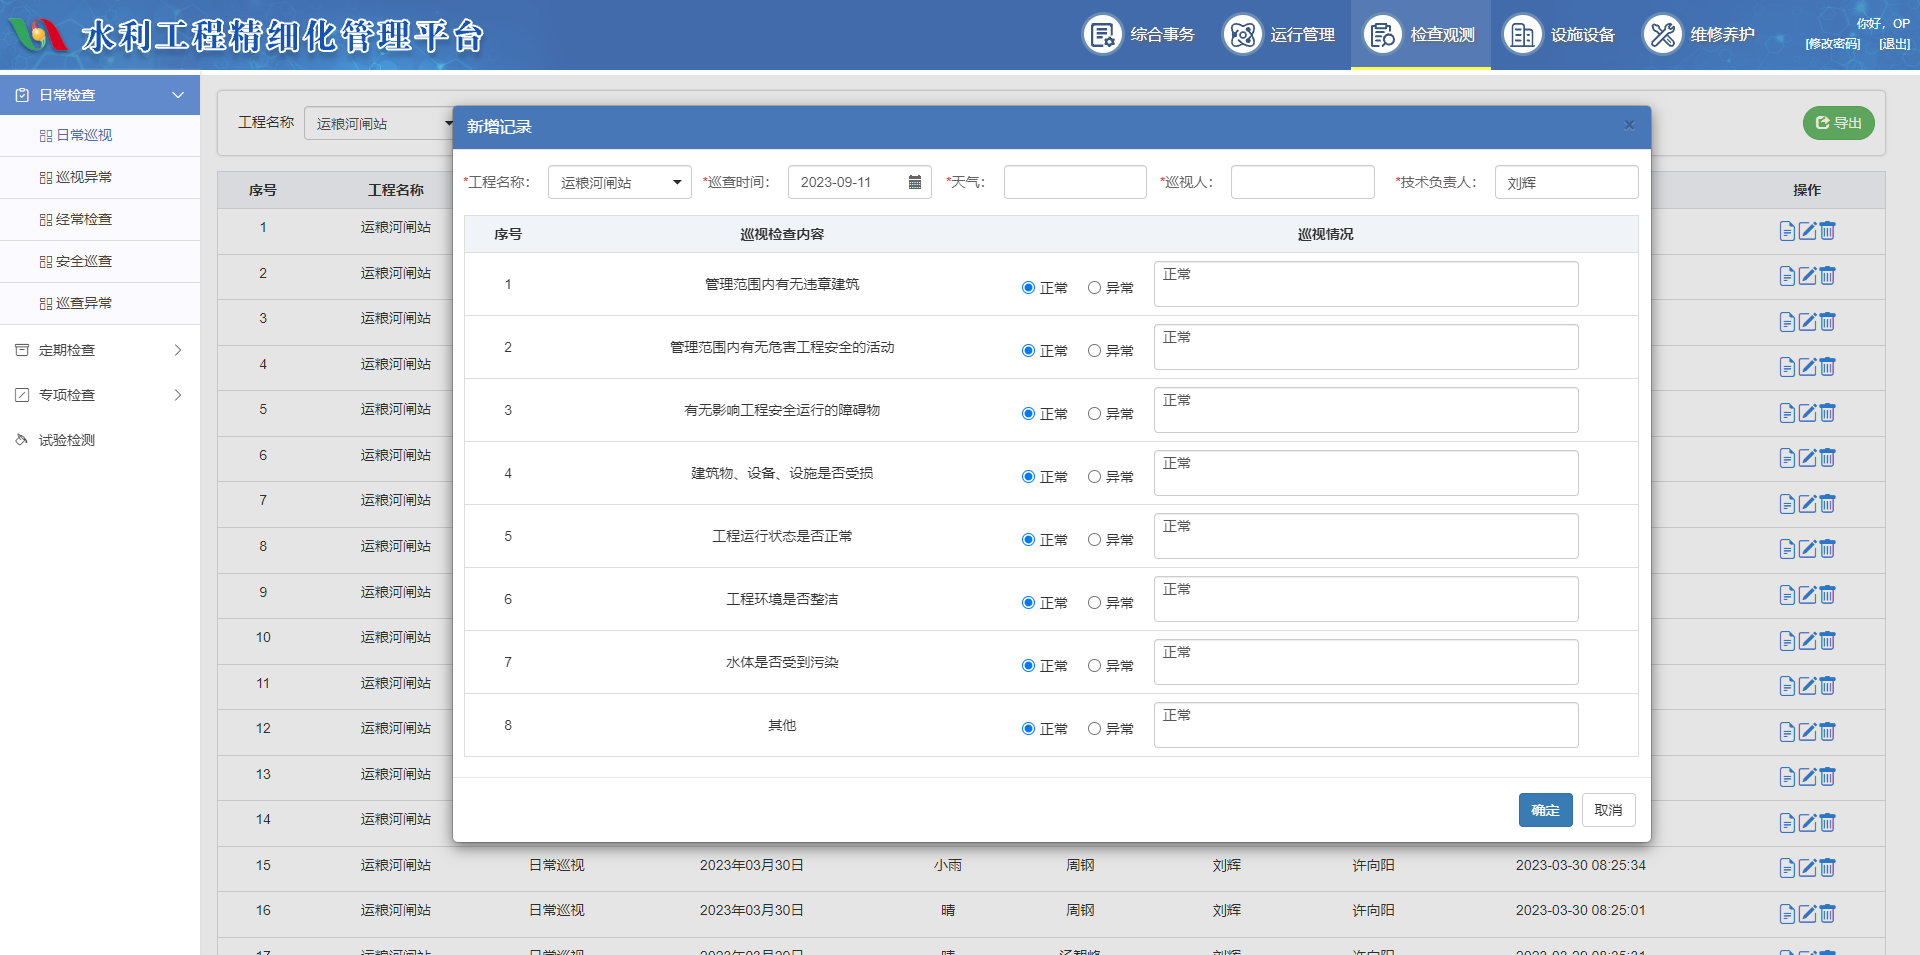Mark 工程运行状态是否正常 as 异常
The height and width of the screenshot is (955, 1920).
pos(1094,540)
